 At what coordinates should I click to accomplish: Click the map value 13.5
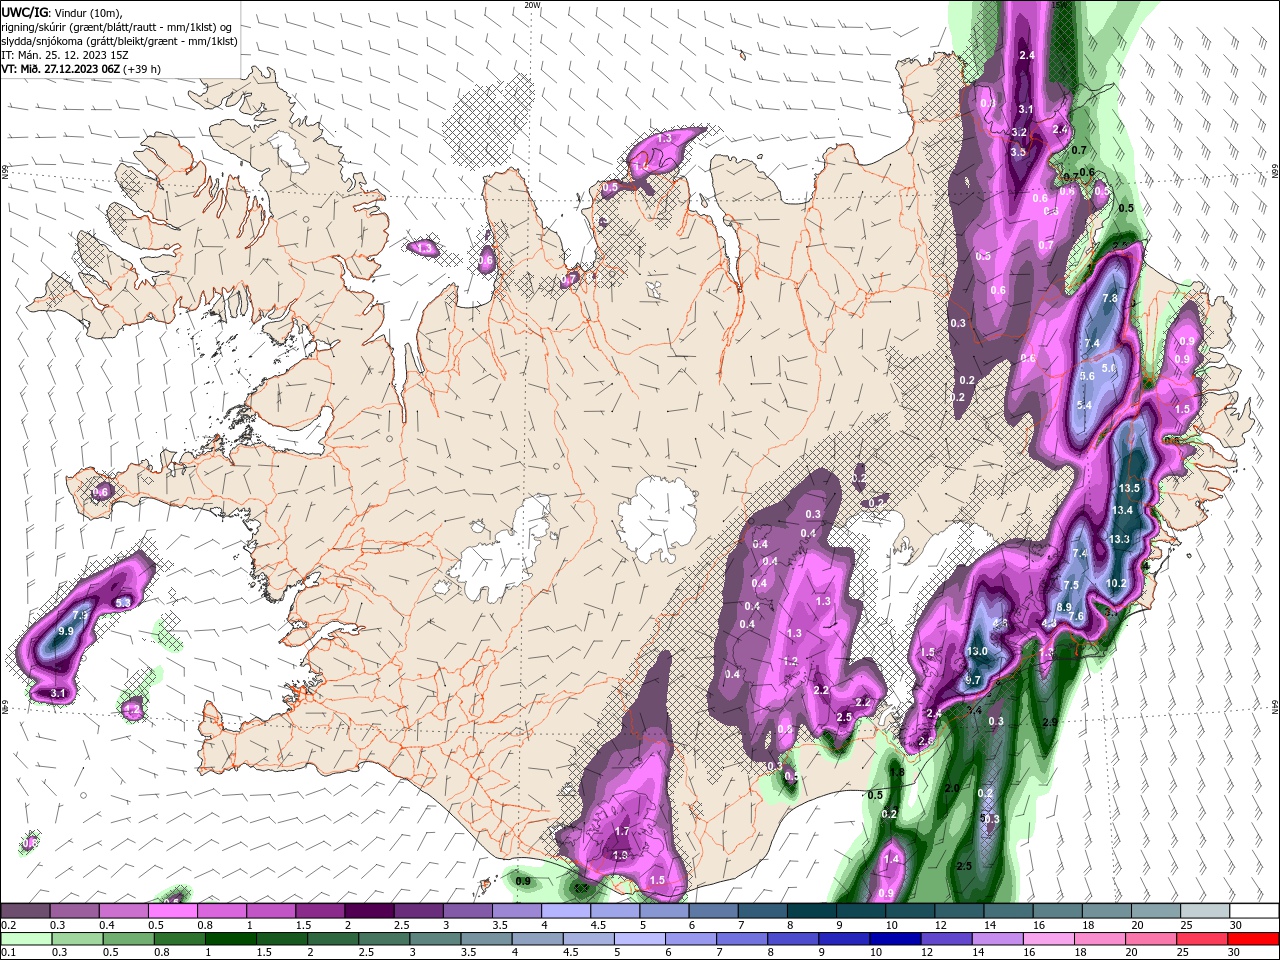[1130, 488]
